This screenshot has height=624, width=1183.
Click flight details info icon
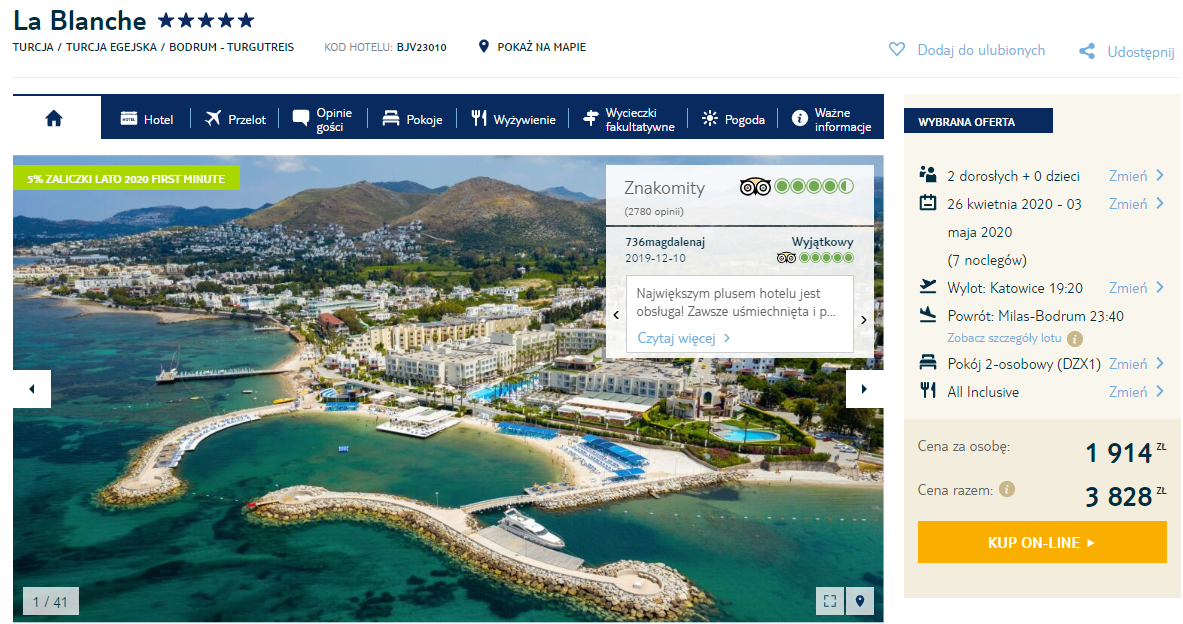click(x=1075, y=339)
